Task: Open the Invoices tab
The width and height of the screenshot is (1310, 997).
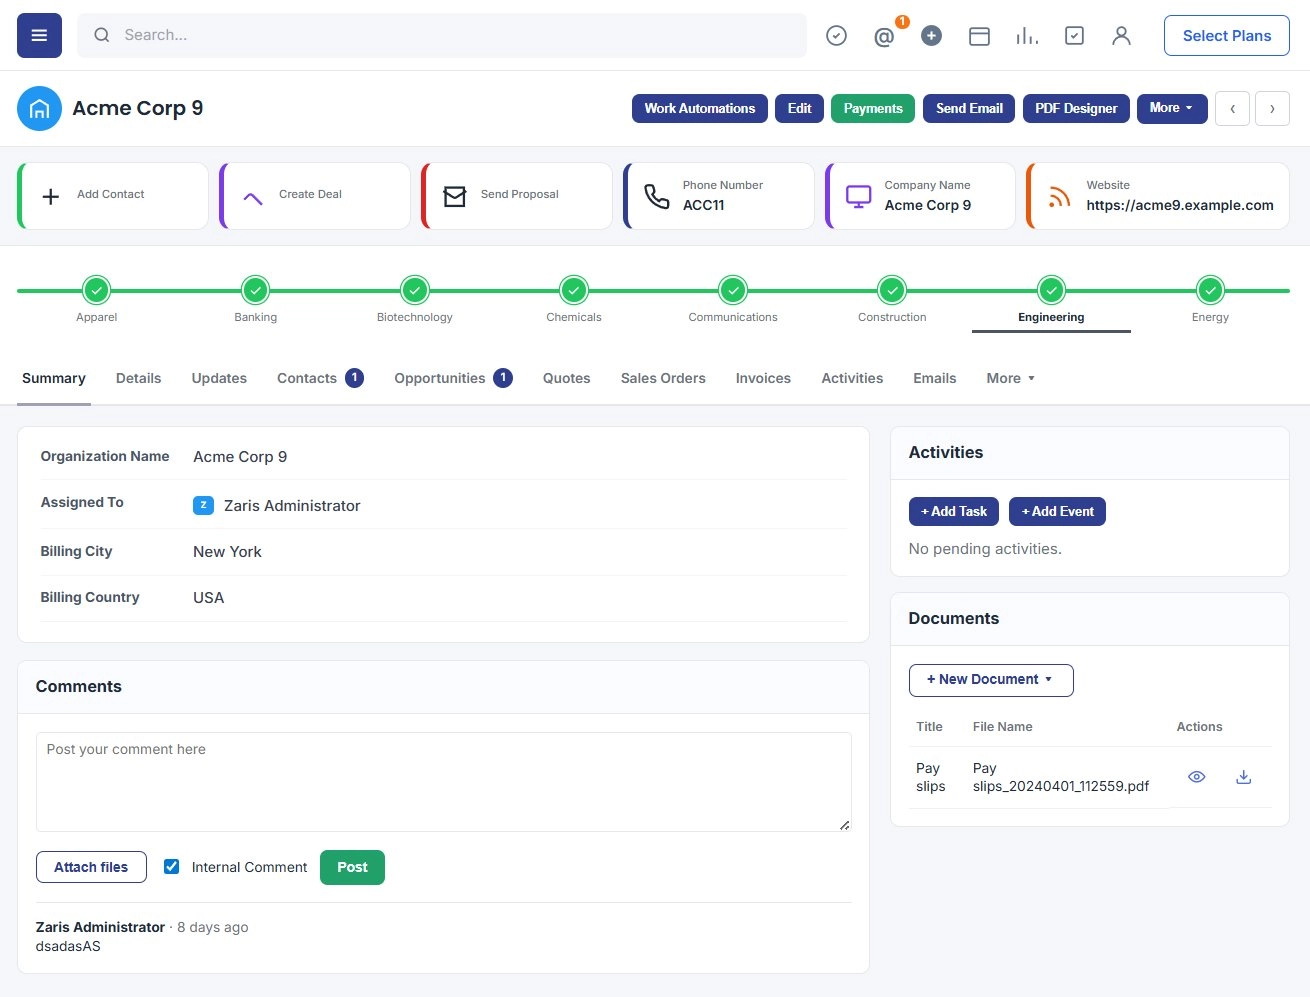Action: click(763, 378)
